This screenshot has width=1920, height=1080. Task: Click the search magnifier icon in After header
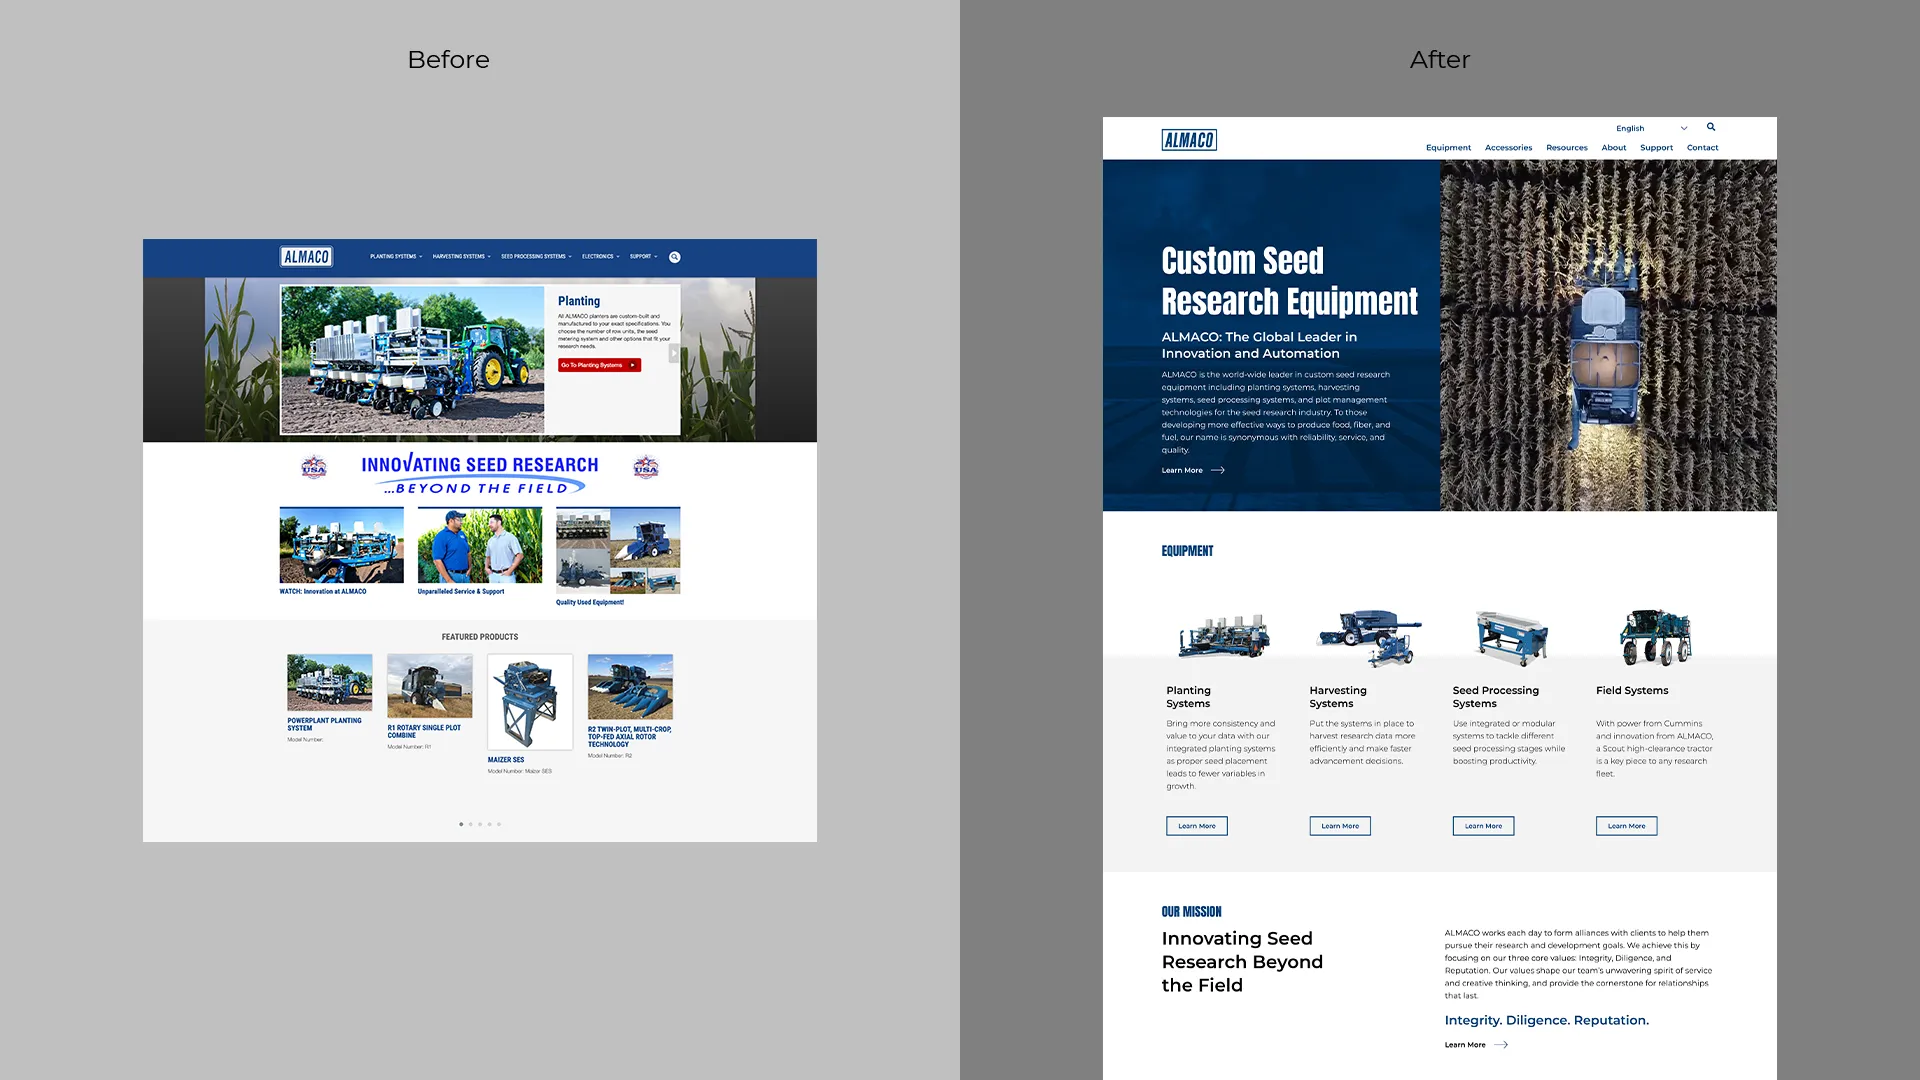point(1711,127)
